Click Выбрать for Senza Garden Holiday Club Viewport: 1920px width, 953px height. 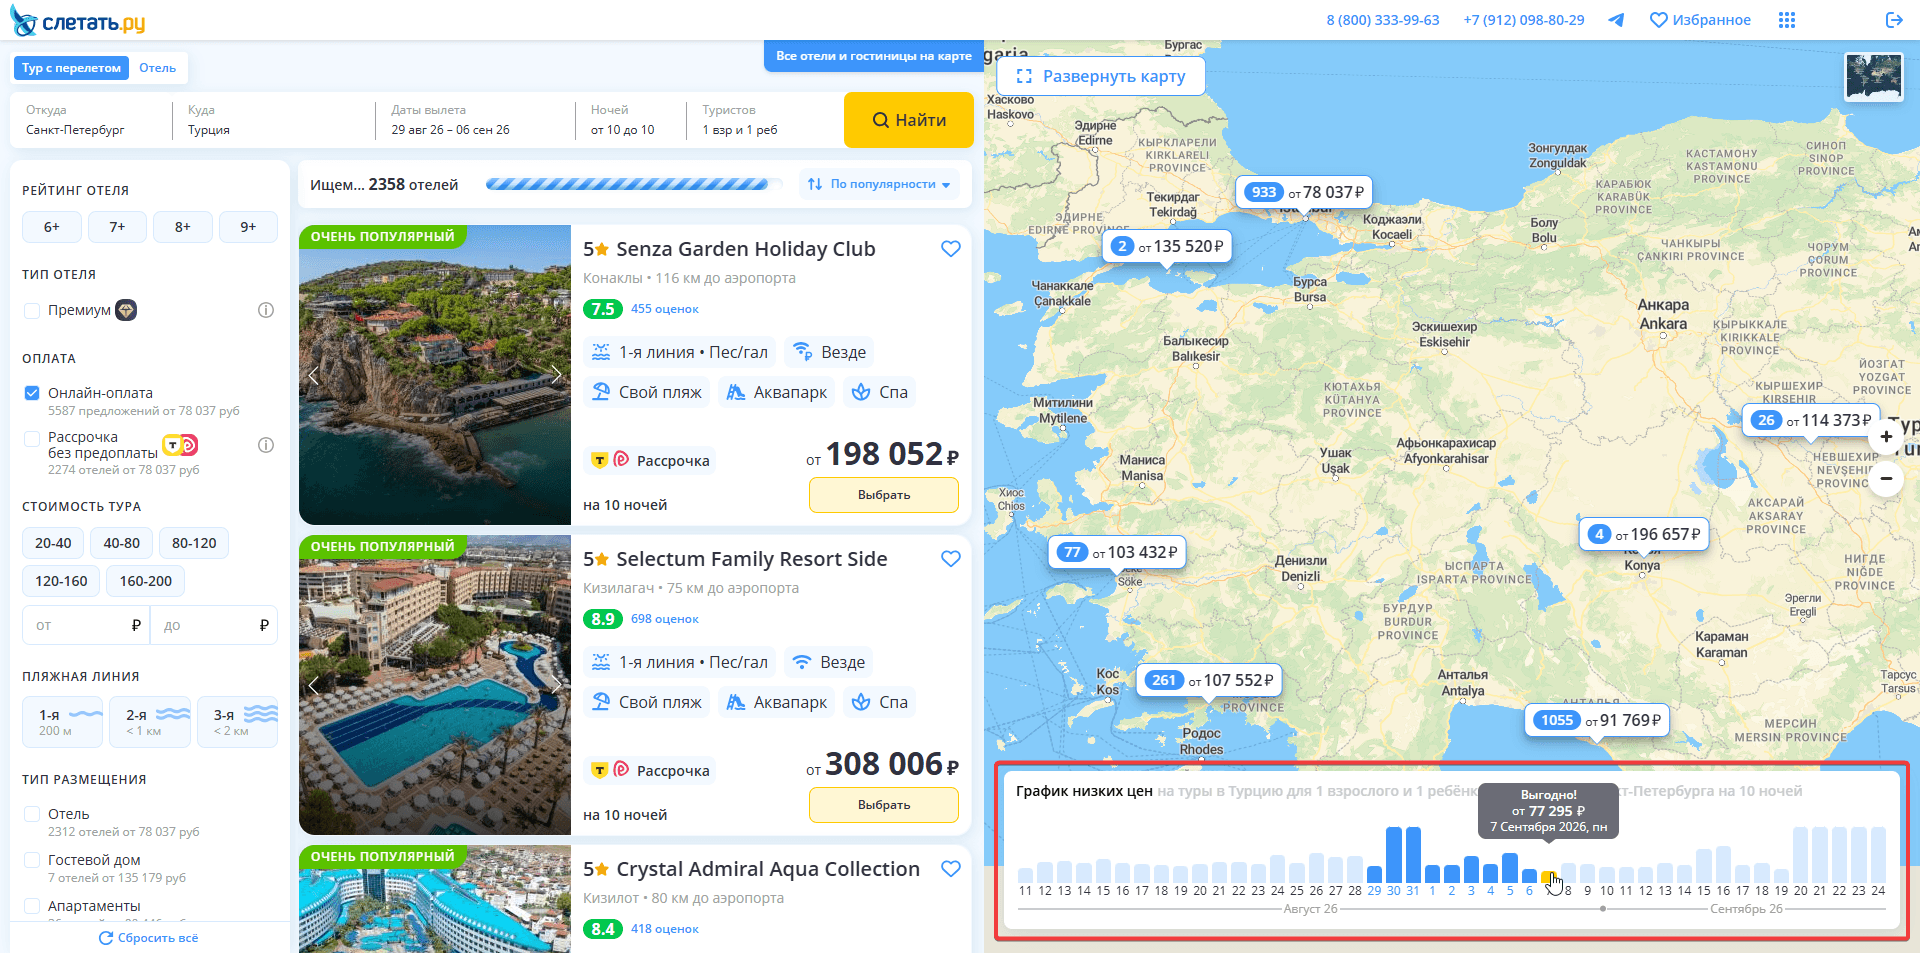[884, 495]
